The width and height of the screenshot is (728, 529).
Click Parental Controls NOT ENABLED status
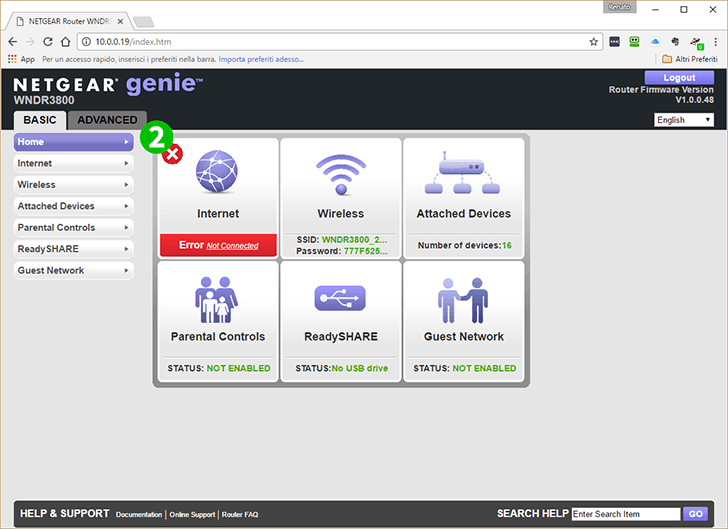click(239, 368)
